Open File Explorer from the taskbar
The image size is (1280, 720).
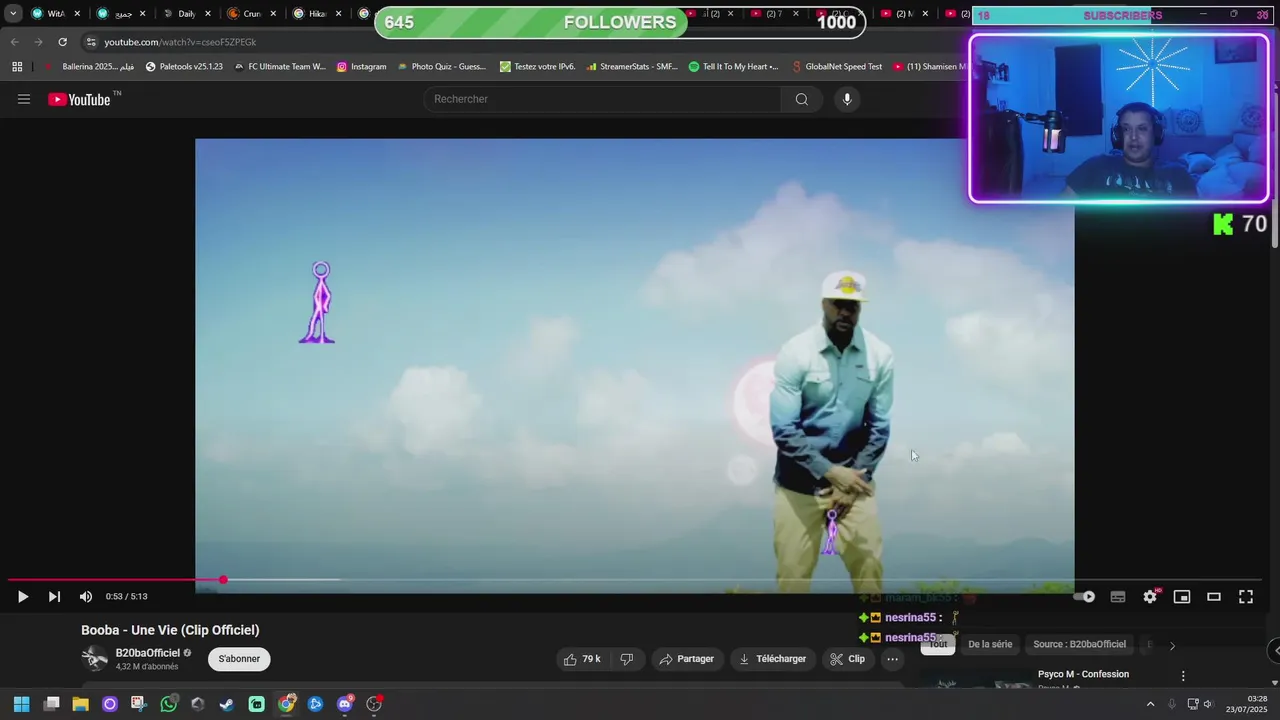[80, 704]
